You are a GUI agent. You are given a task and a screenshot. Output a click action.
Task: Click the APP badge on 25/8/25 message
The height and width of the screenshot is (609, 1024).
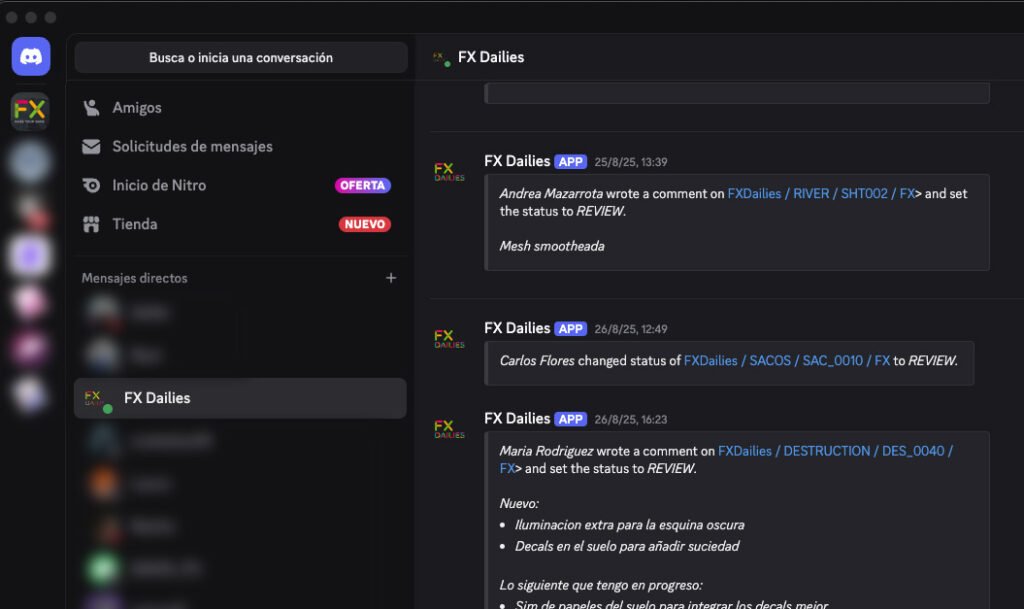571,162
